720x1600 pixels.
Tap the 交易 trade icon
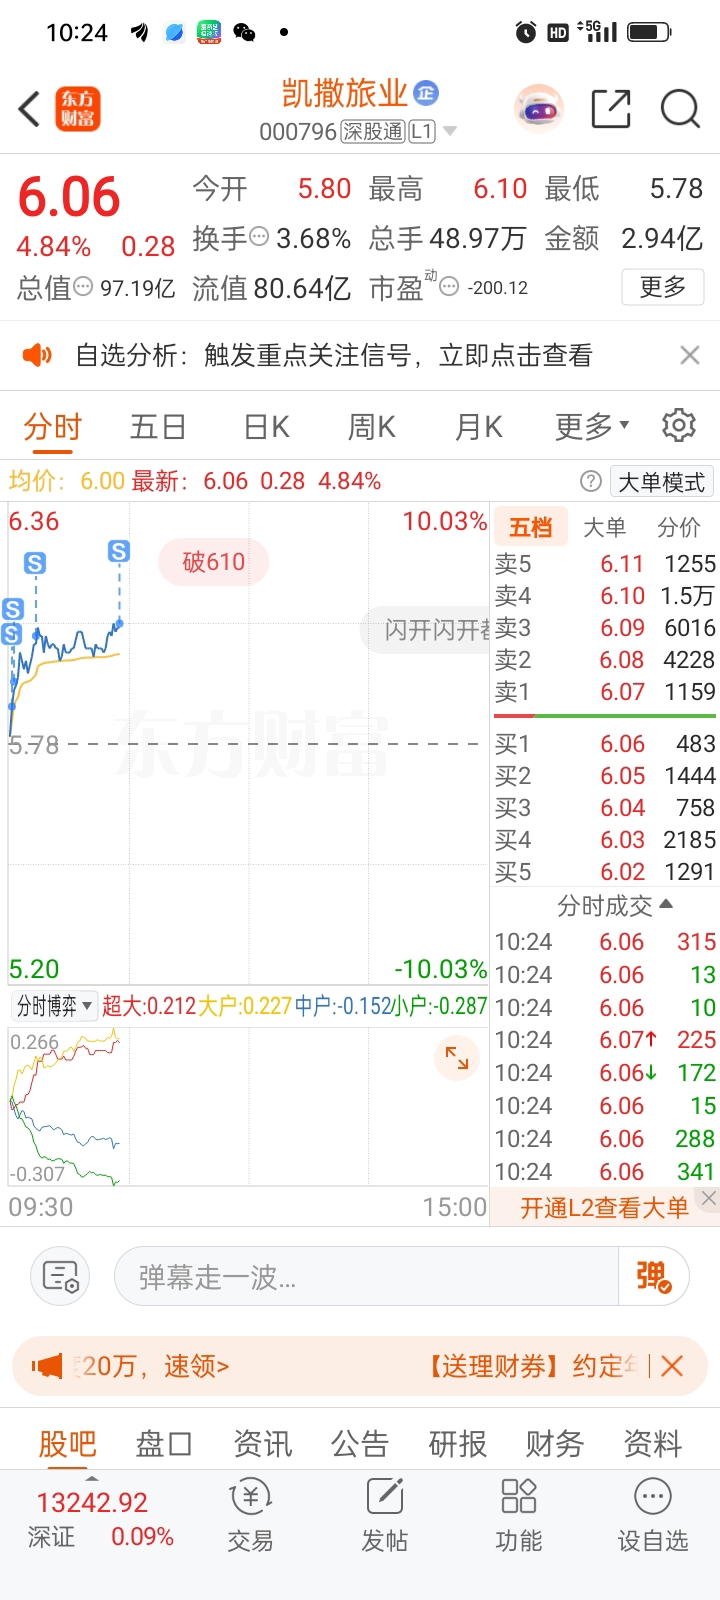point(250,1515)
